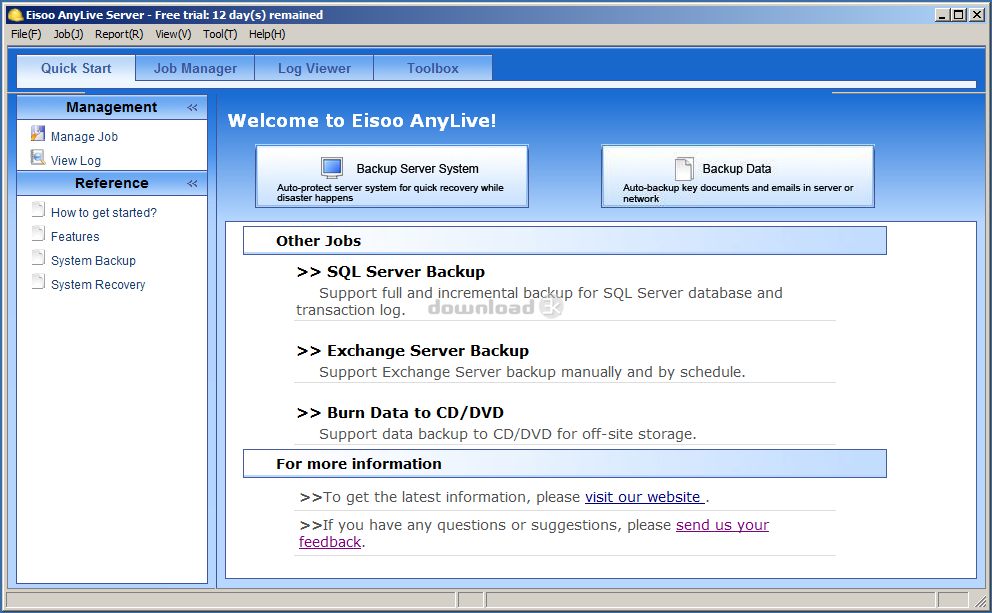Click the document icon beside Features
The image size is (992, 613).
39,233
